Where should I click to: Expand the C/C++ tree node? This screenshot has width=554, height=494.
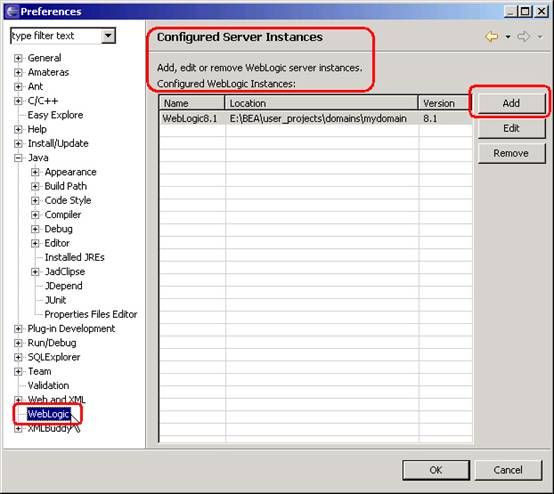point(18,101)
